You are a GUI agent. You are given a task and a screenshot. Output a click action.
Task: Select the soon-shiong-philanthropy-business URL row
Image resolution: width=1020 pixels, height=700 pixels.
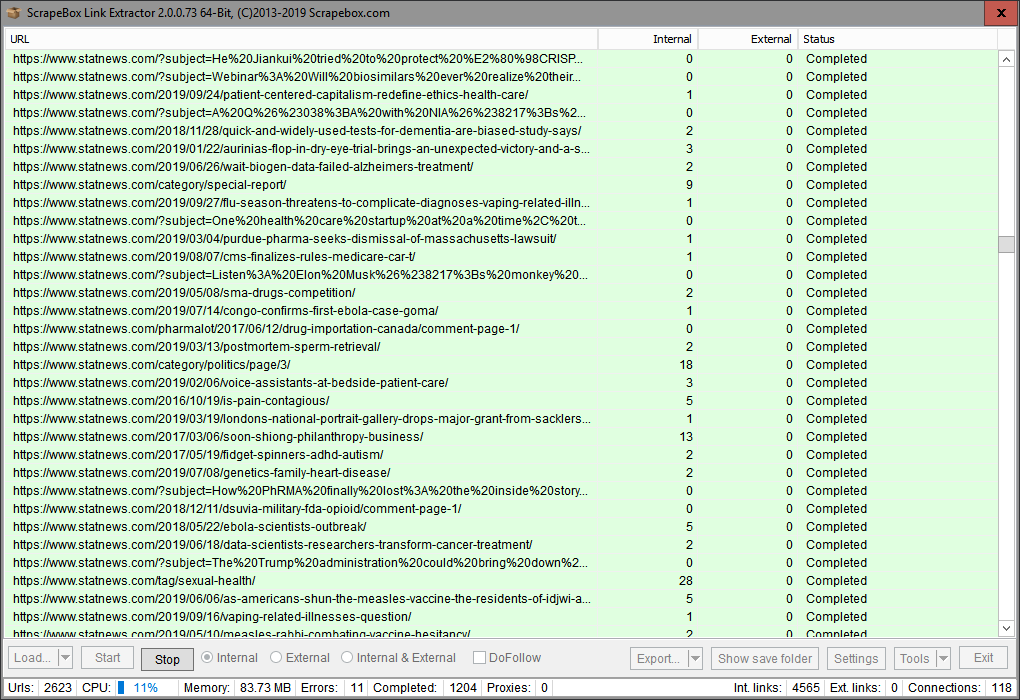(501, 437)
